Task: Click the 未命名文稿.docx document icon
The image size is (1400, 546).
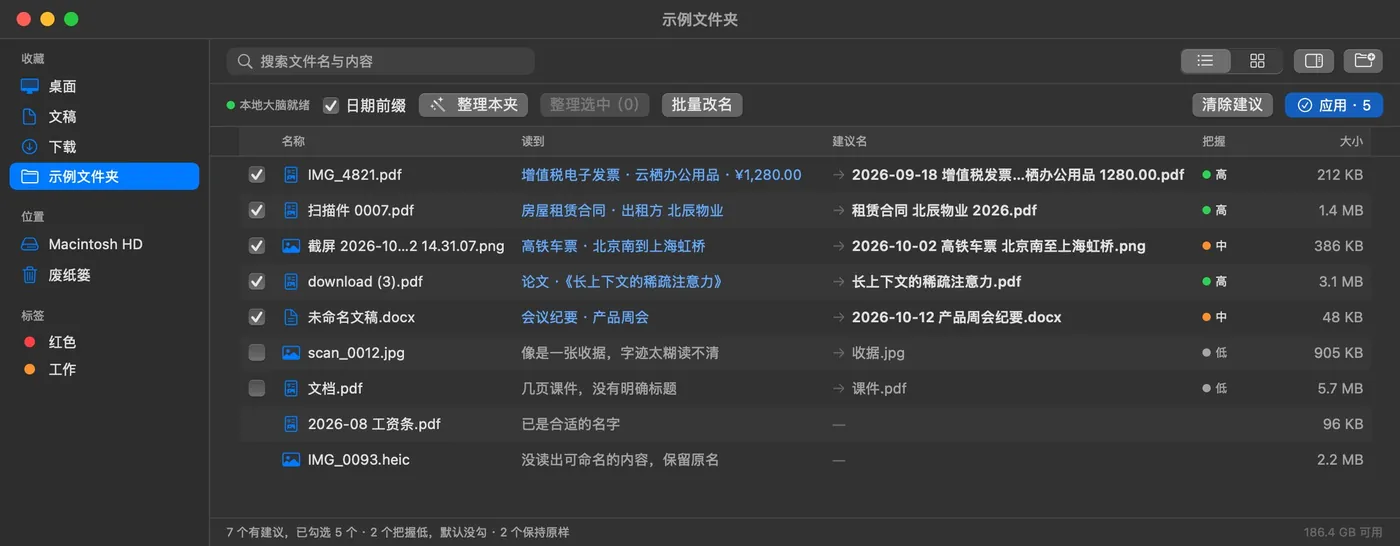Action: (291, 317)
